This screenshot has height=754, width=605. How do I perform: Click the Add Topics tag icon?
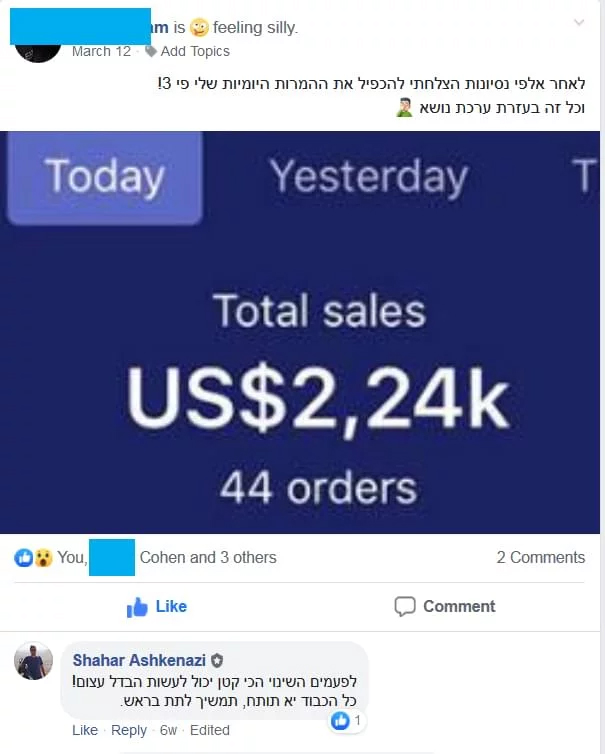click(151, 51)
